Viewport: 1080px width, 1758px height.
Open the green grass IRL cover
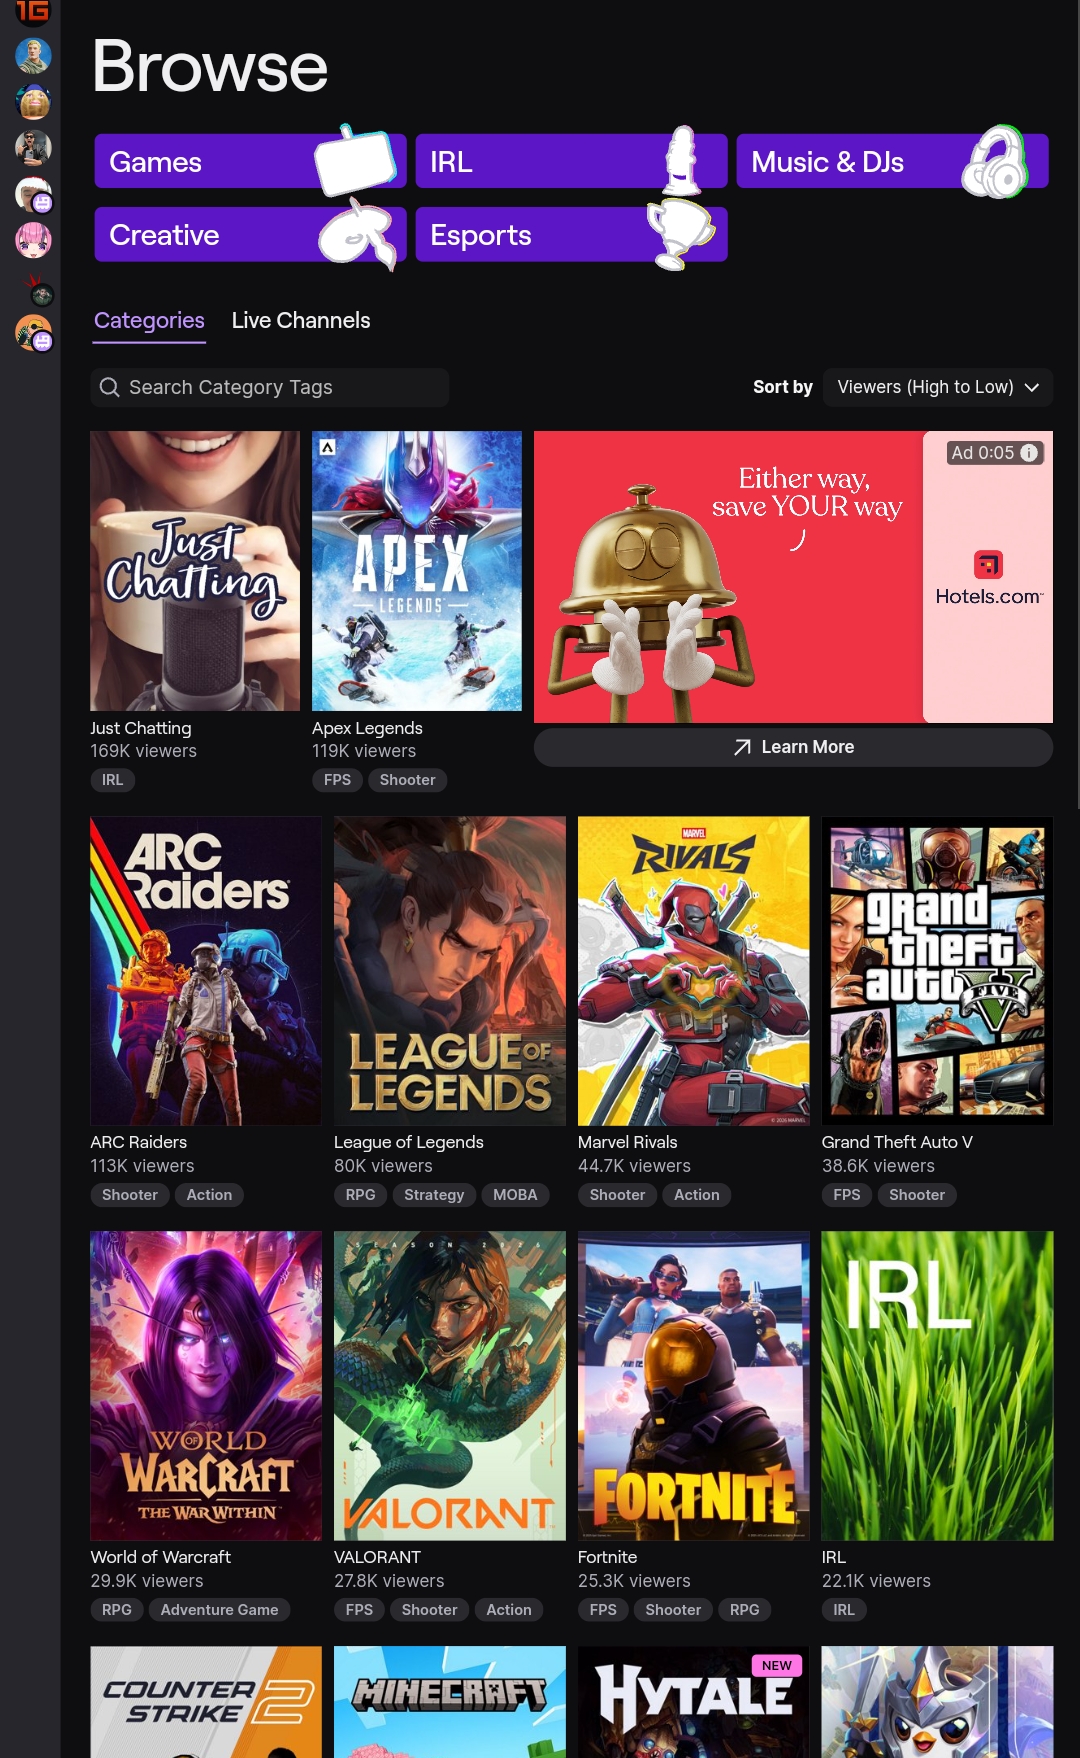[x=937, y=1386]
